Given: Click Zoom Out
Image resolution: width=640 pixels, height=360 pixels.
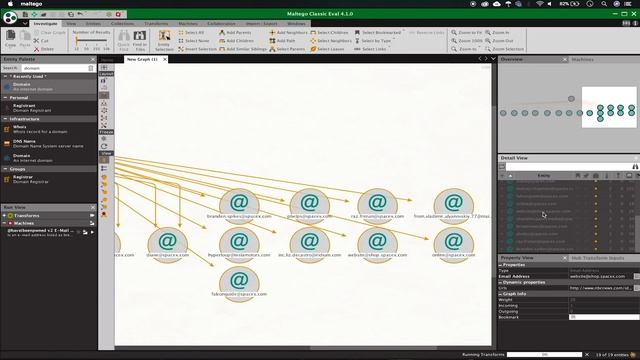Looking at the screenshot, I should (499, 41).
